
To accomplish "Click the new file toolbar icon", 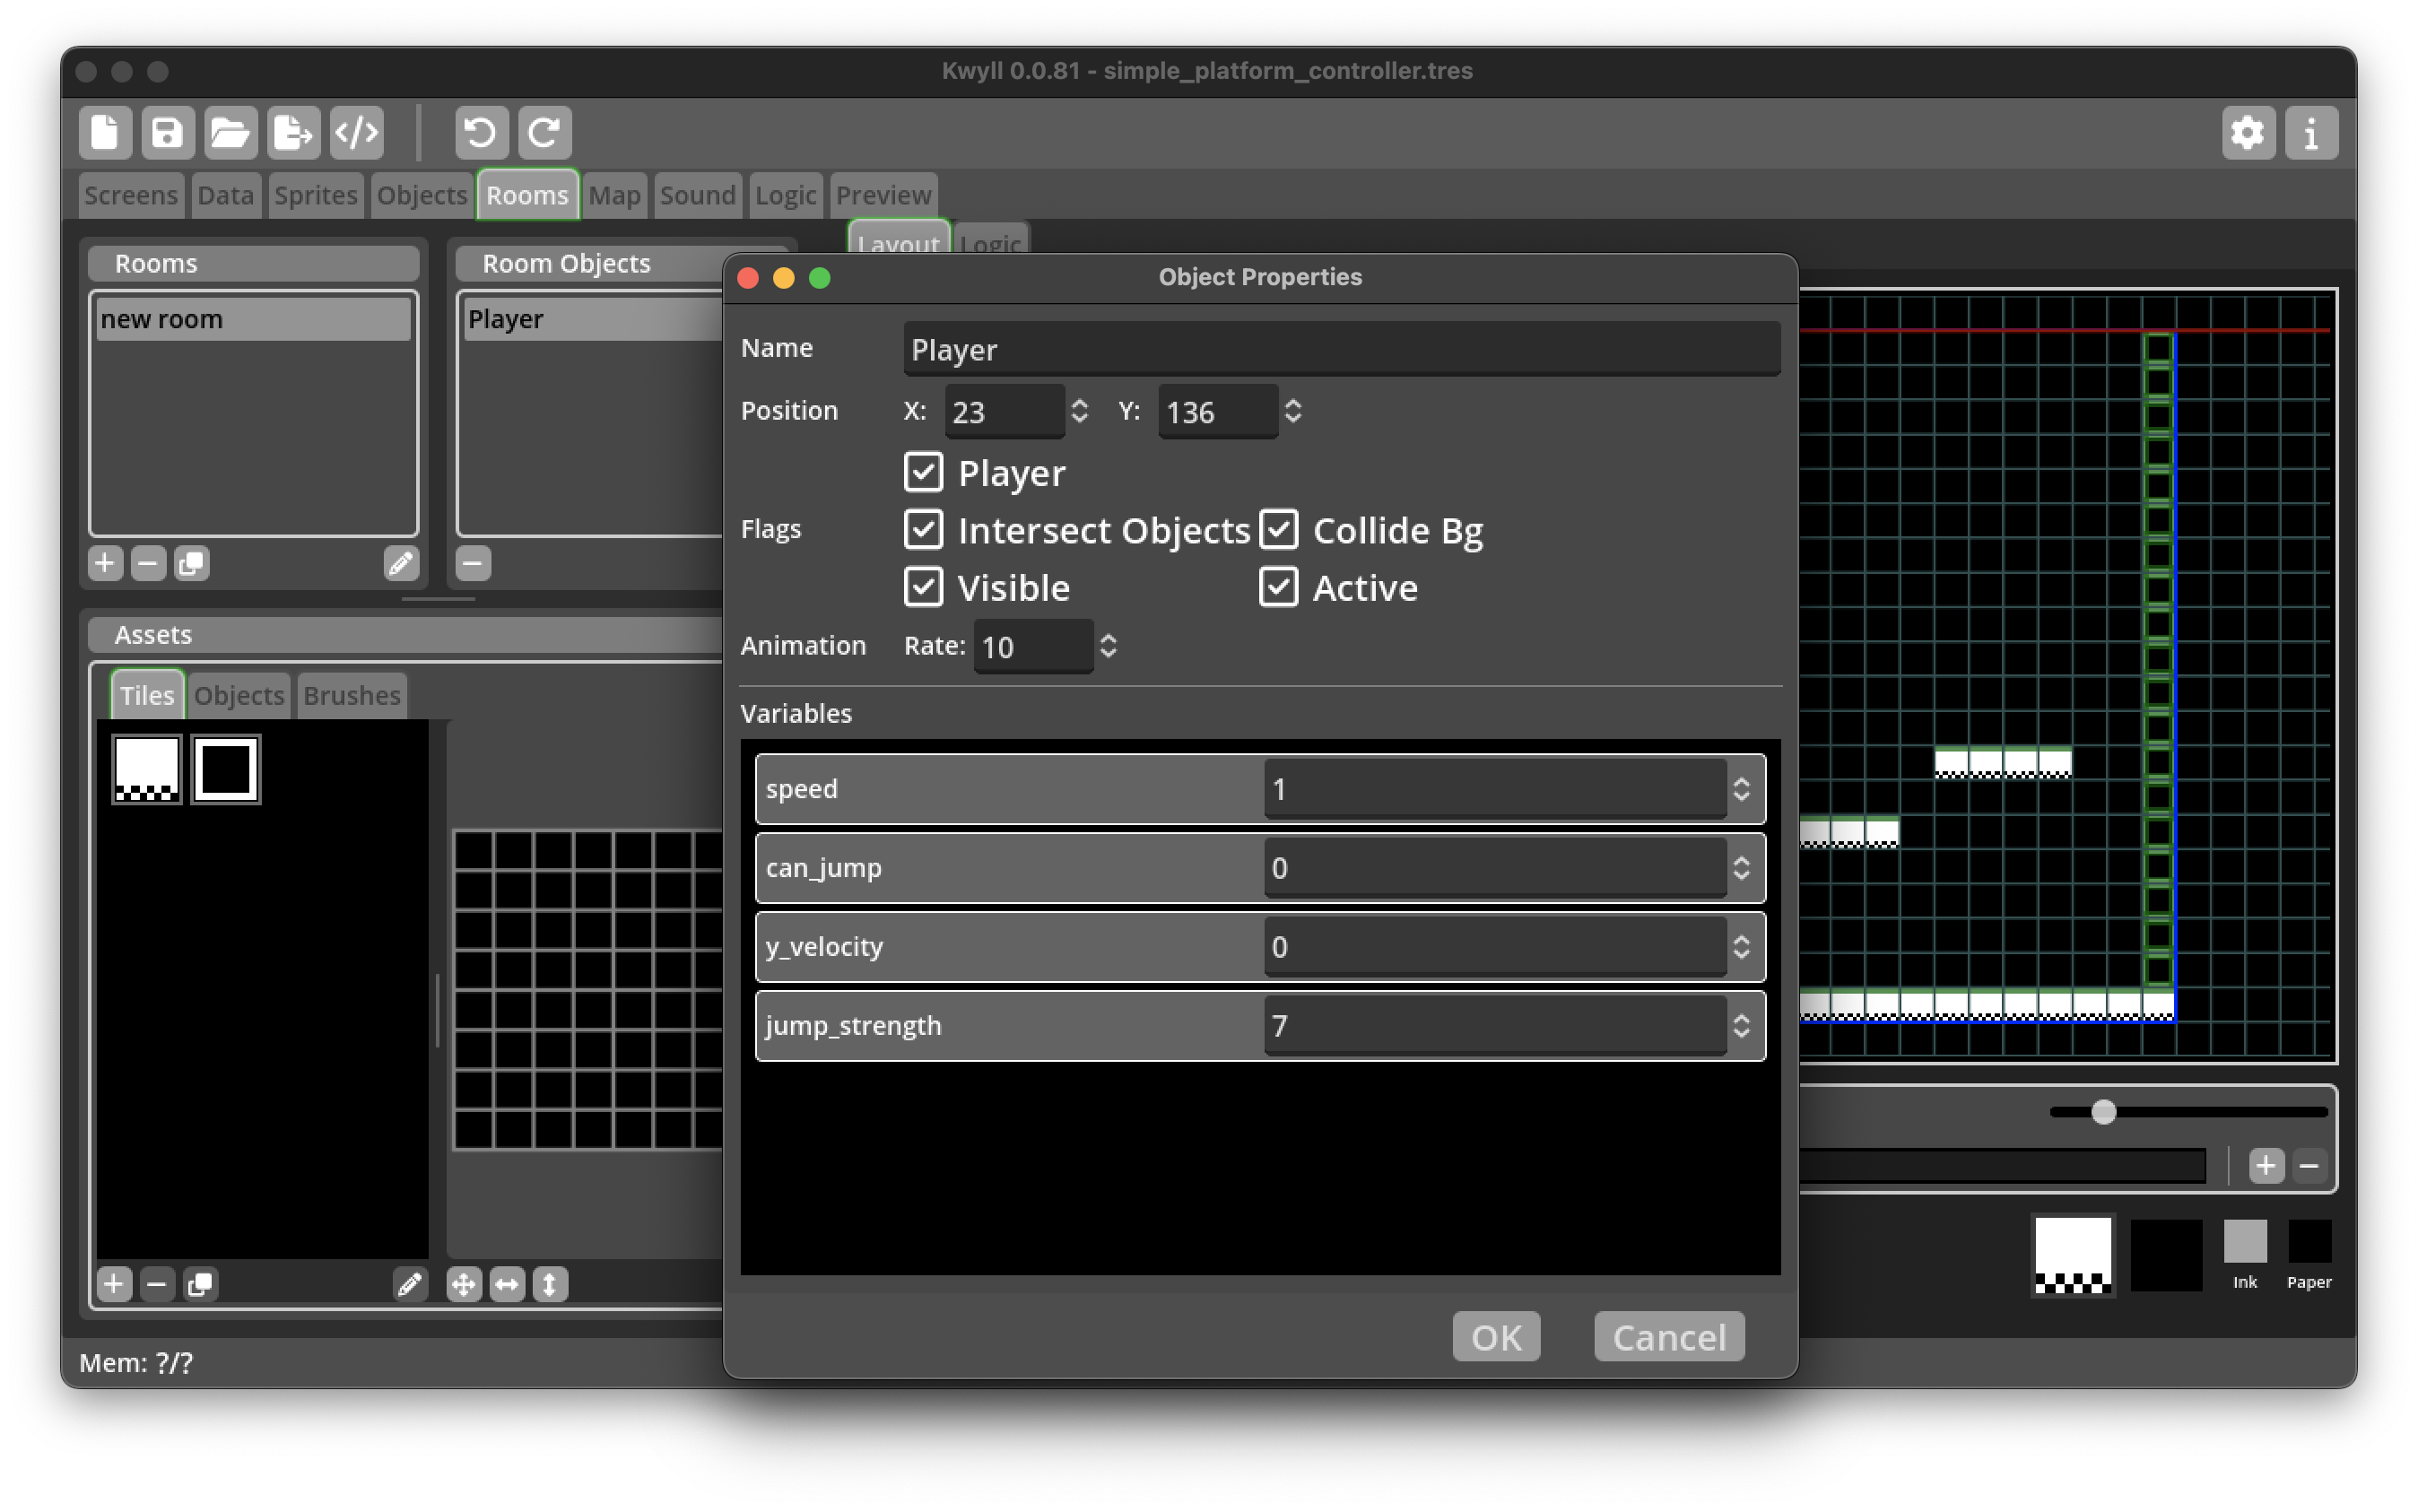I will [x=105, y=132].
